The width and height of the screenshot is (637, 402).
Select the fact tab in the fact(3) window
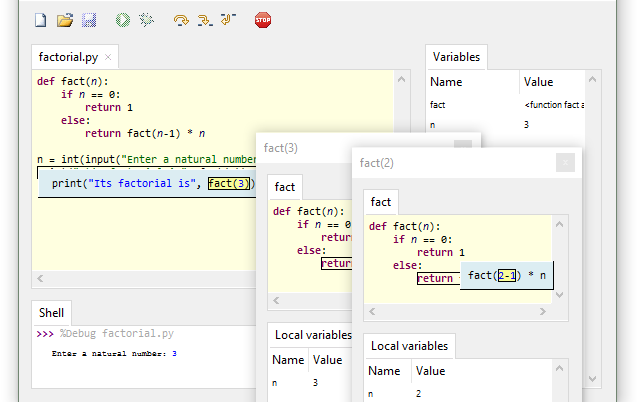pyautogui.click(x=285, y=187)
